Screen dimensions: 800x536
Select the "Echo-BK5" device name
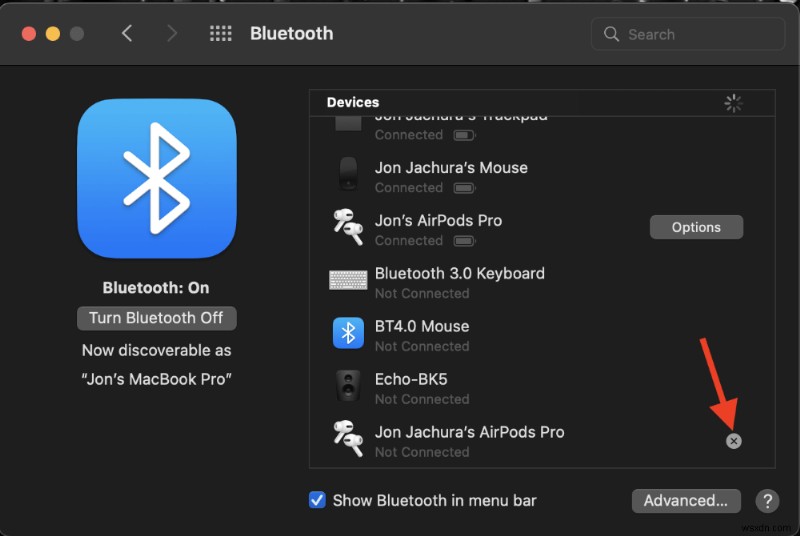pos(411,379)
